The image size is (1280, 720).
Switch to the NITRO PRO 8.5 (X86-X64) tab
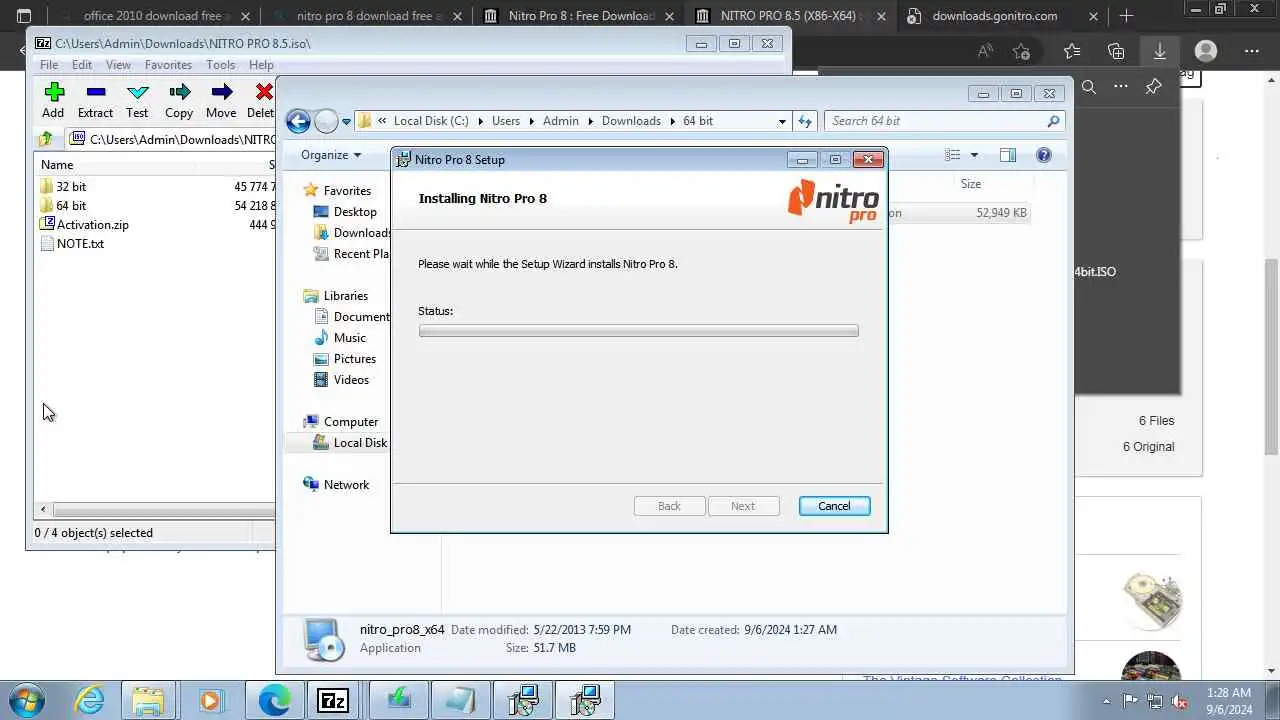[x=790, y=16]
